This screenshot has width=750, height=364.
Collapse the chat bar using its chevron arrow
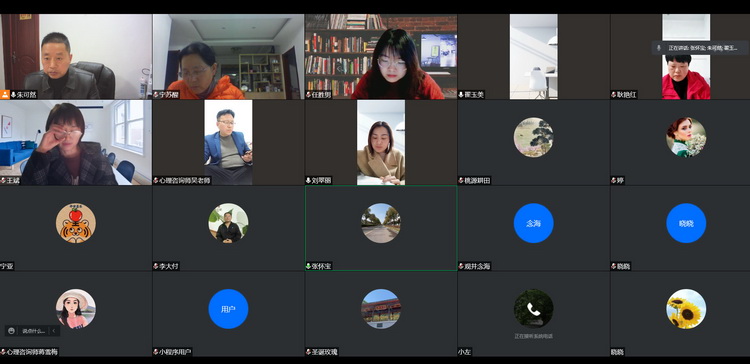pos(54,331)
